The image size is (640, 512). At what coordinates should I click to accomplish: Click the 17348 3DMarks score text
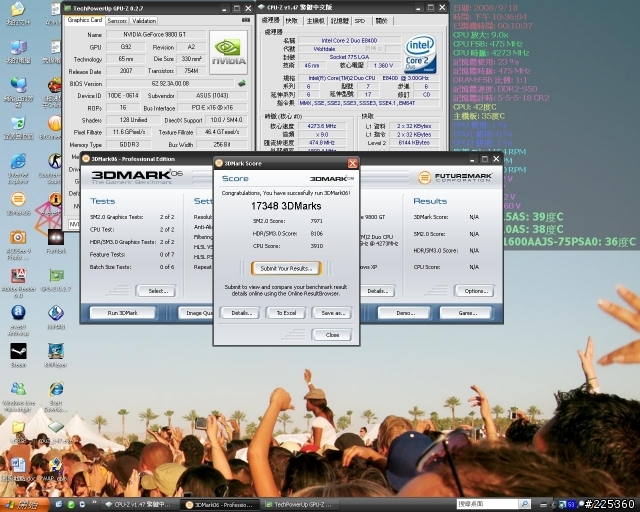point(286,206)
